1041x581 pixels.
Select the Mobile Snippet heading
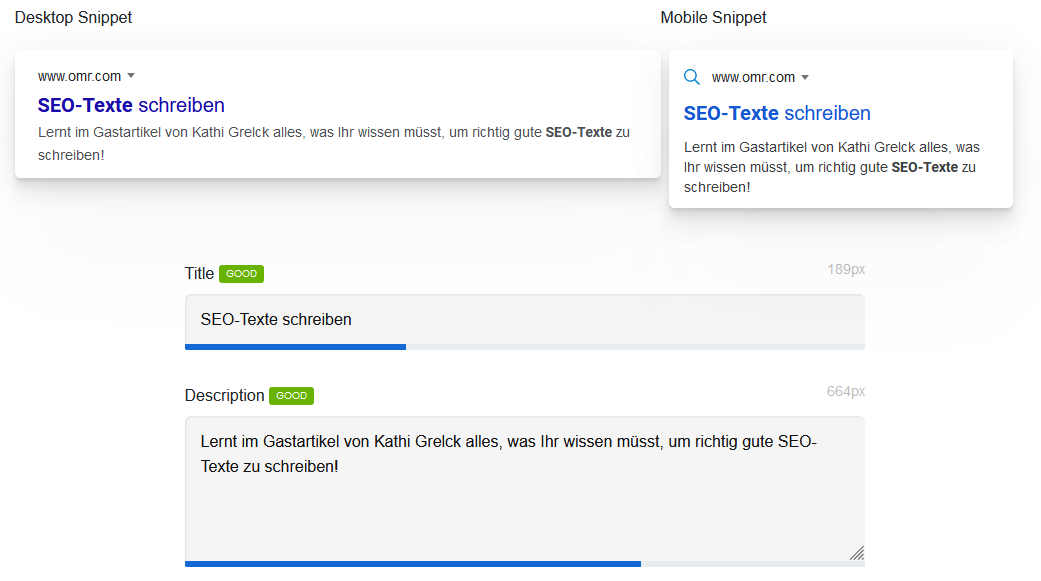coord(713,17)
